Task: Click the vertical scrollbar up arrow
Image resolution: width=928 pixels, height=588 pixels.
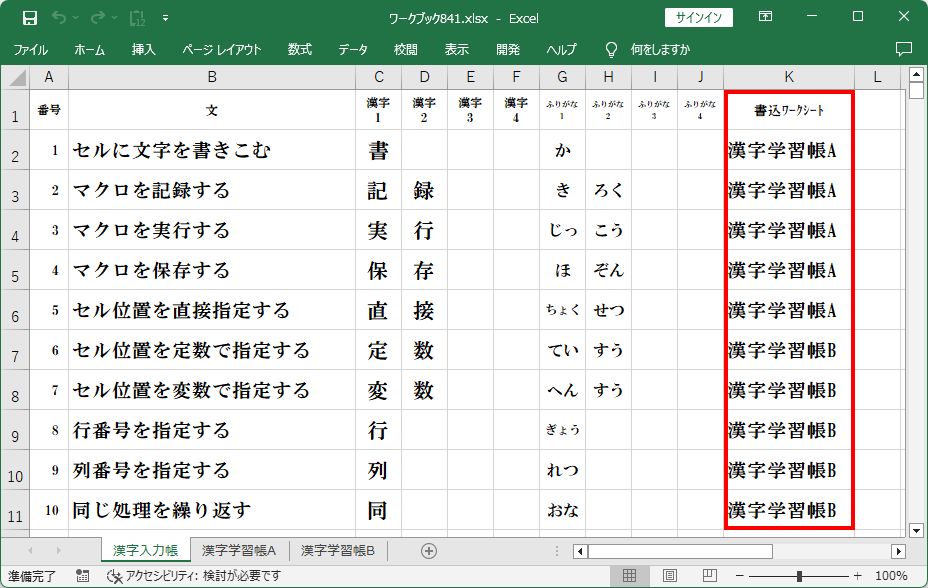Action: click(916, 75)
